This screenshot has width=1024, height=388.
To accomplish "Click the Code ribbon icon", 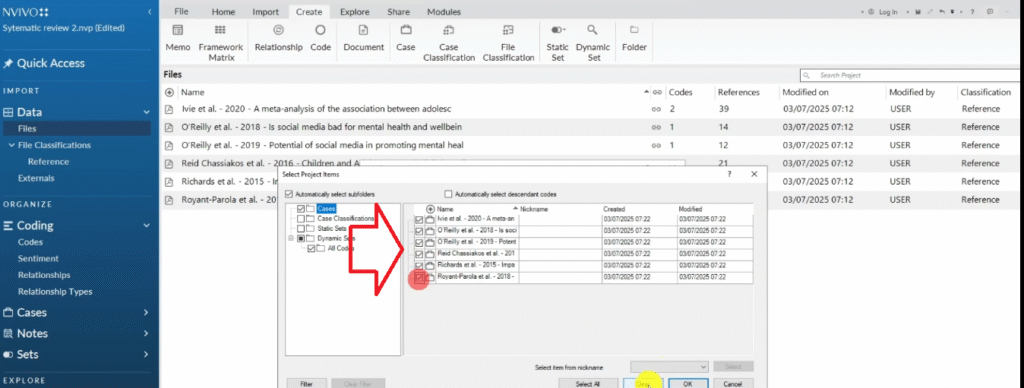I will [x=320, y=30].
